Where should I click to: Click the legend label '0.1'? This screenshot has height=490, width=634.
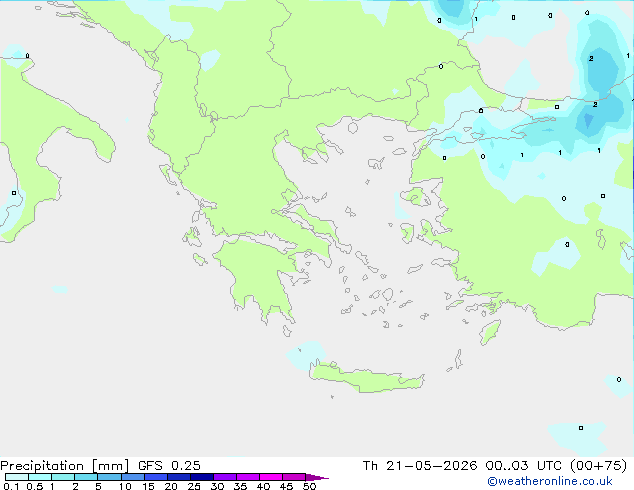11,486
